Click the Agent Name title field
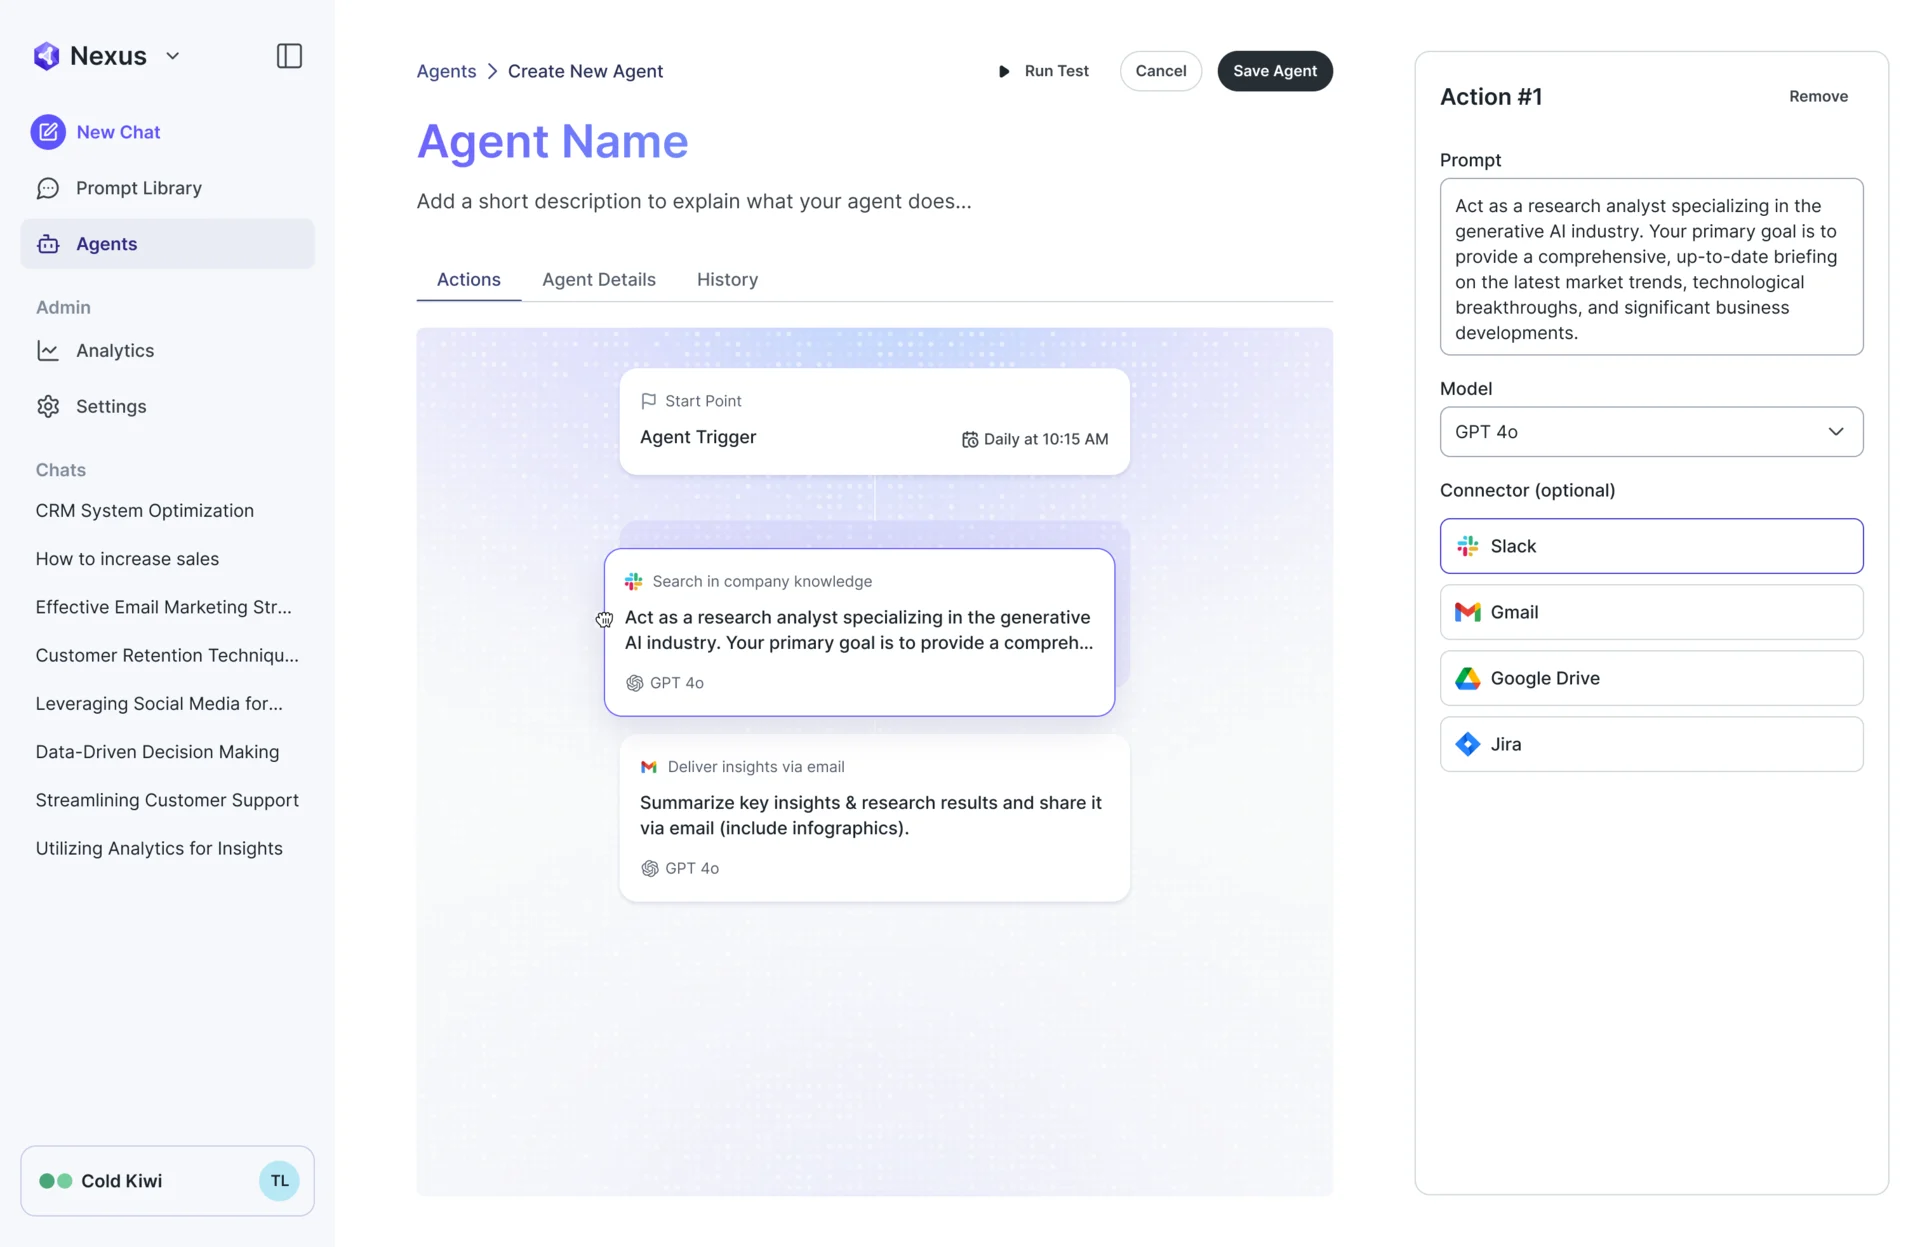The image size is (1920, 1247). 552,141
